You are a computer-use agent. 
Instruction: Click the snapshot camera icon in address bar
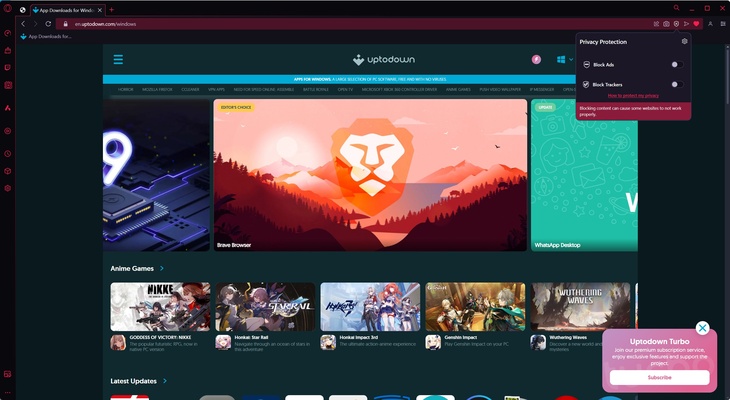click(x=666, y=24)
